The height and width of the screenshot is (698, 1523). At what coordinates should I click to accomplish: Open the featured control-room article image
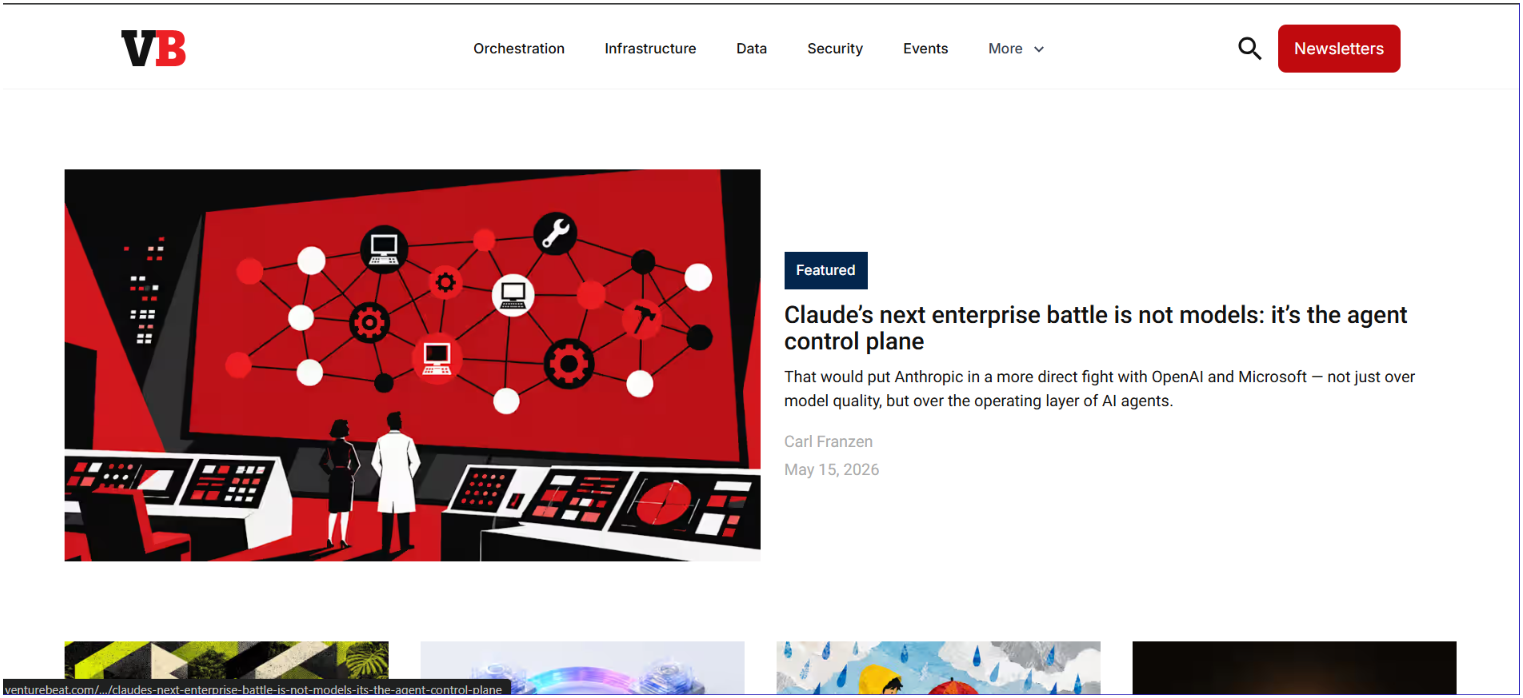click(412, 365)
